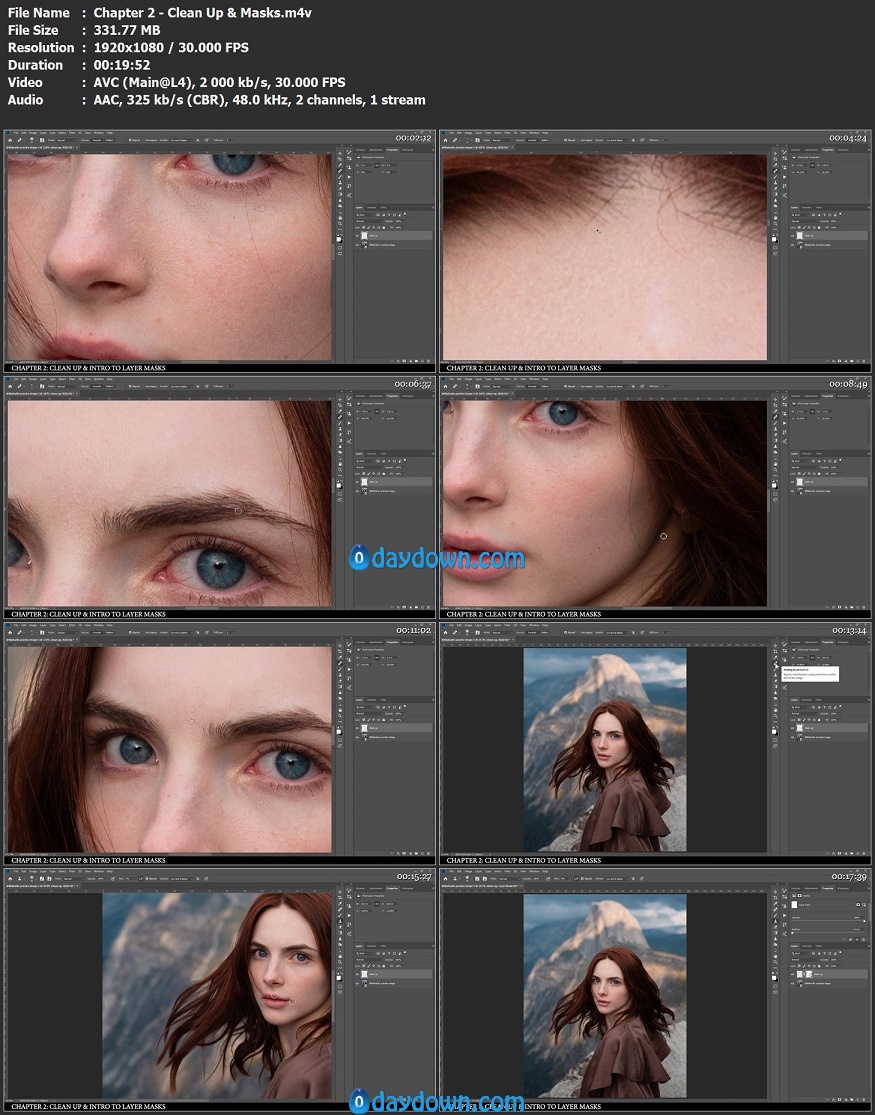Click the Pattern source button in the 00:02:12 options bar

[110, 140]
